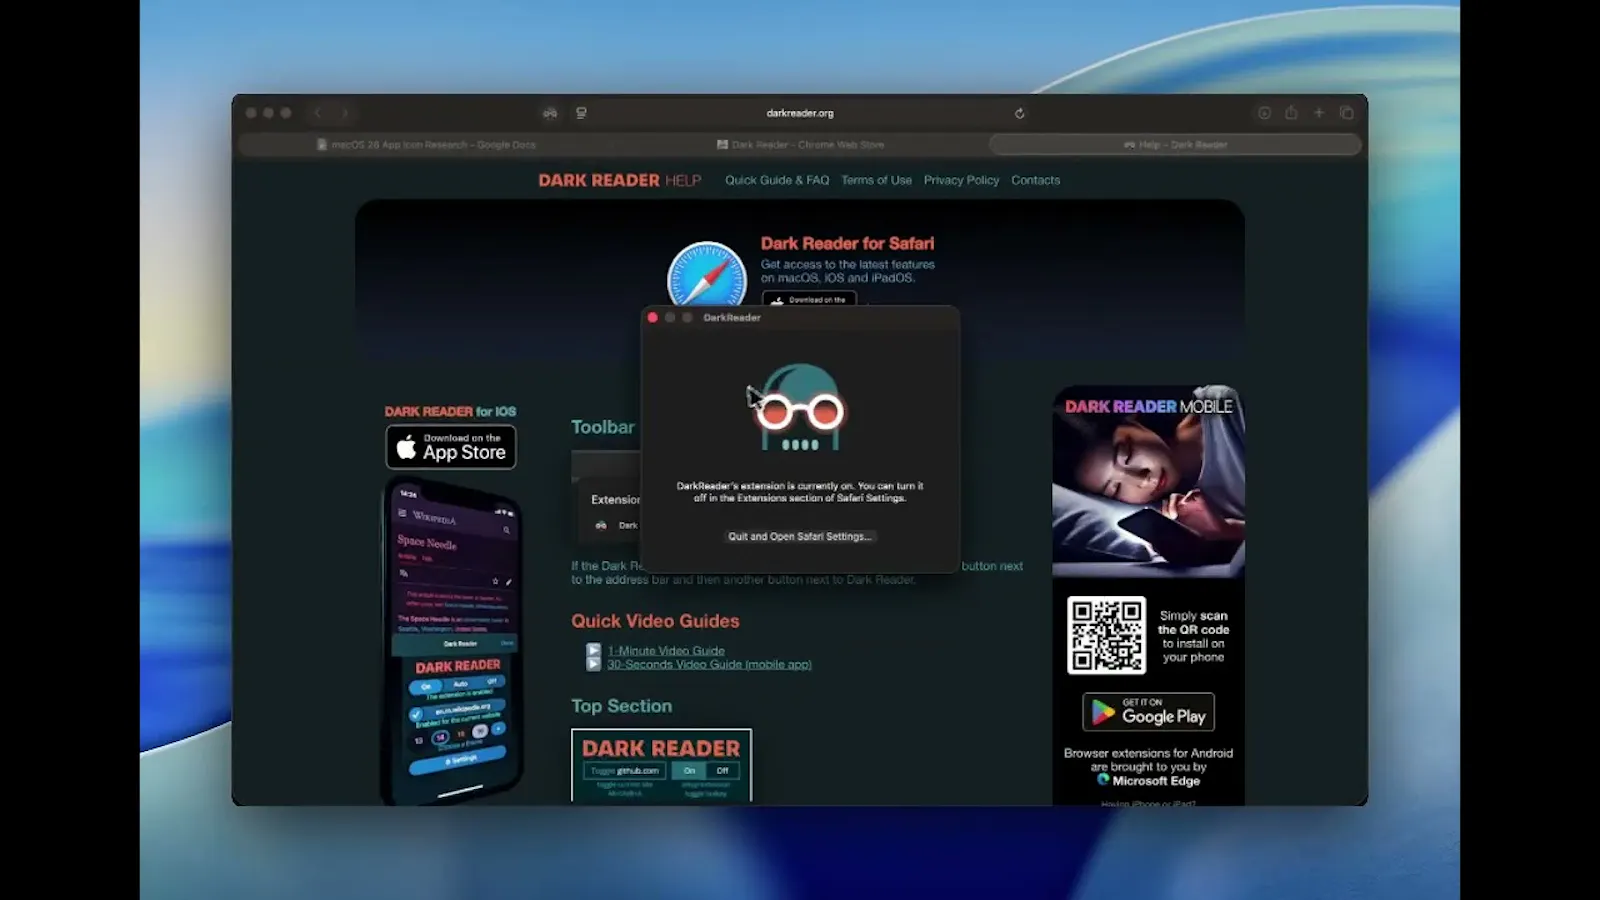Click the page menu icon beside Dark Reader extension

coord(581,113)
